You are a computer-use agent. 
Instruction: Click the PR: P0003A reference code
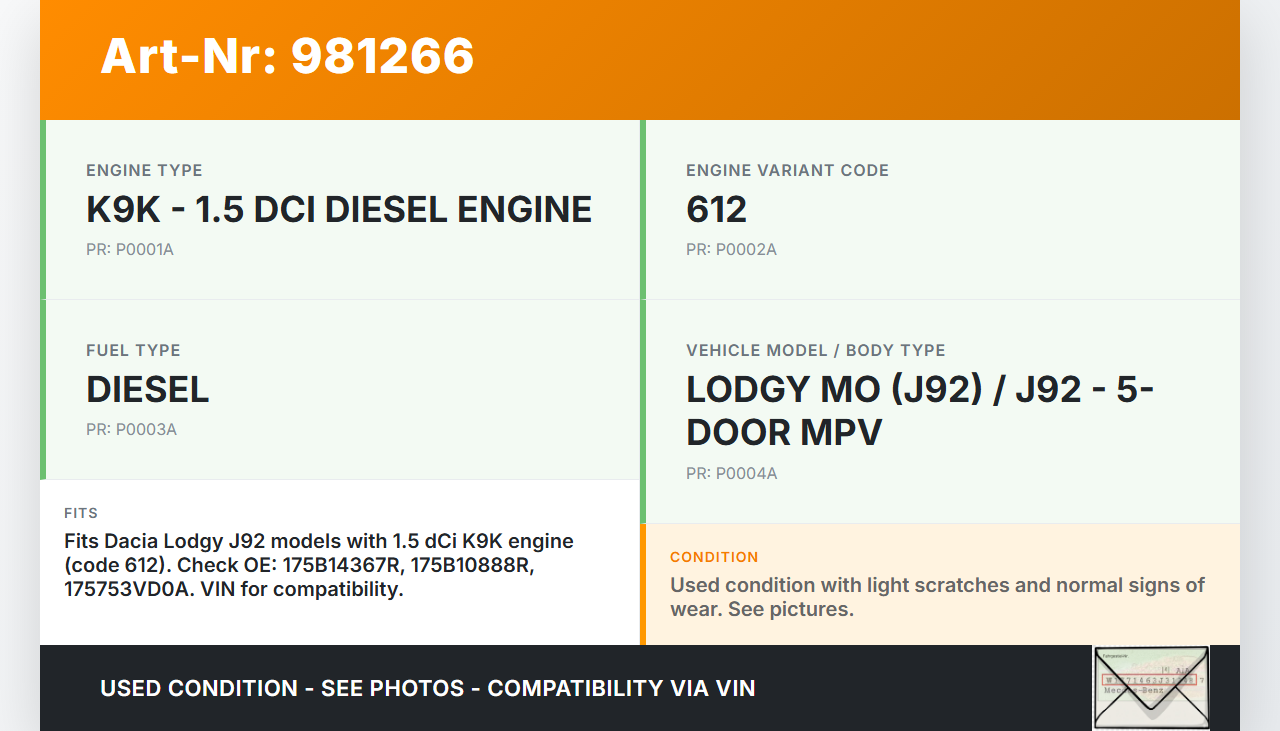tap(131, 429)
